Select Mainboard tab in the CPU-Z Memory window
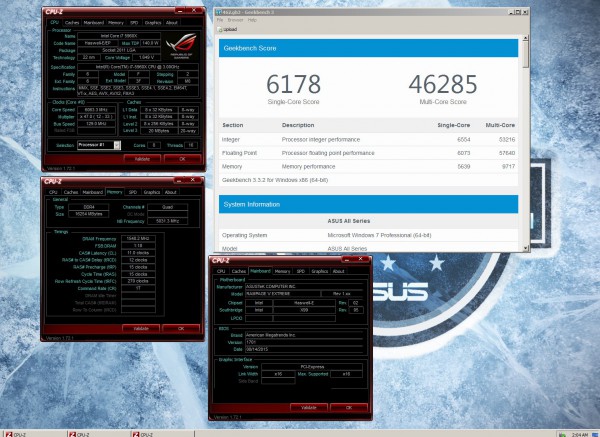 coord(93,192)
